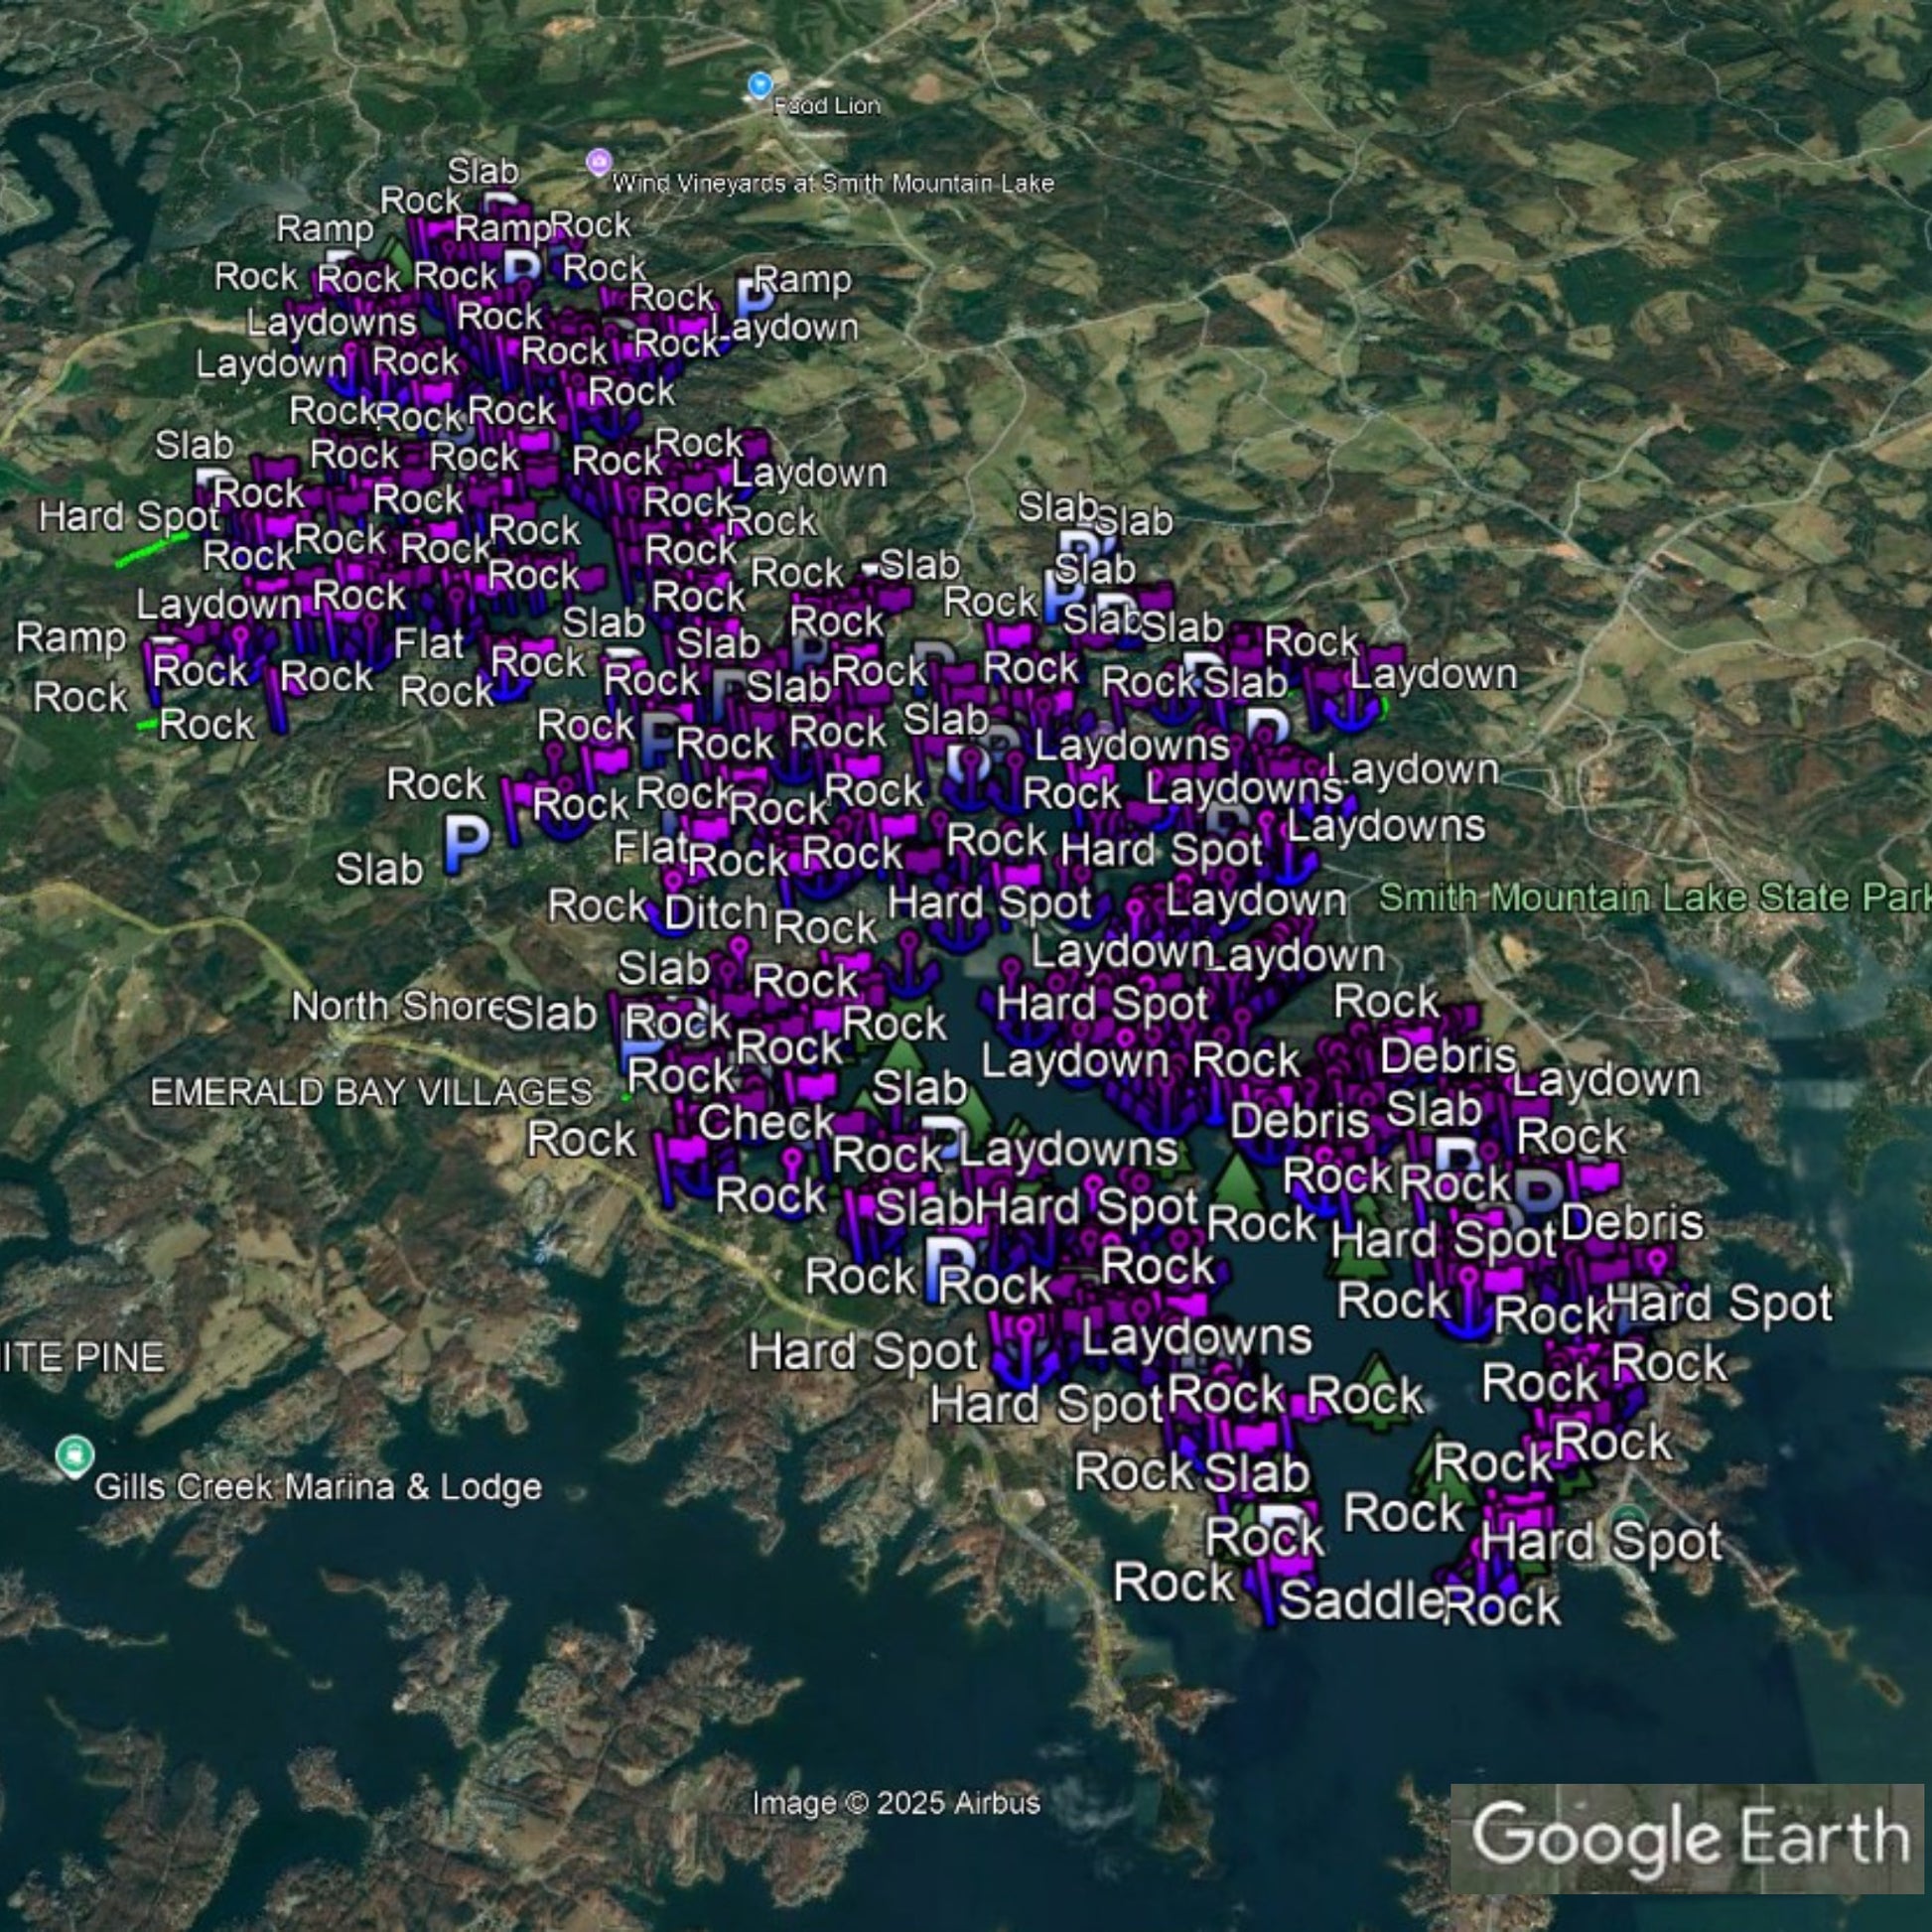Screen dimensions: 1932x1932
Task: Click the green line beside far-left Hard Spot
Action: (x=151, y=550)
